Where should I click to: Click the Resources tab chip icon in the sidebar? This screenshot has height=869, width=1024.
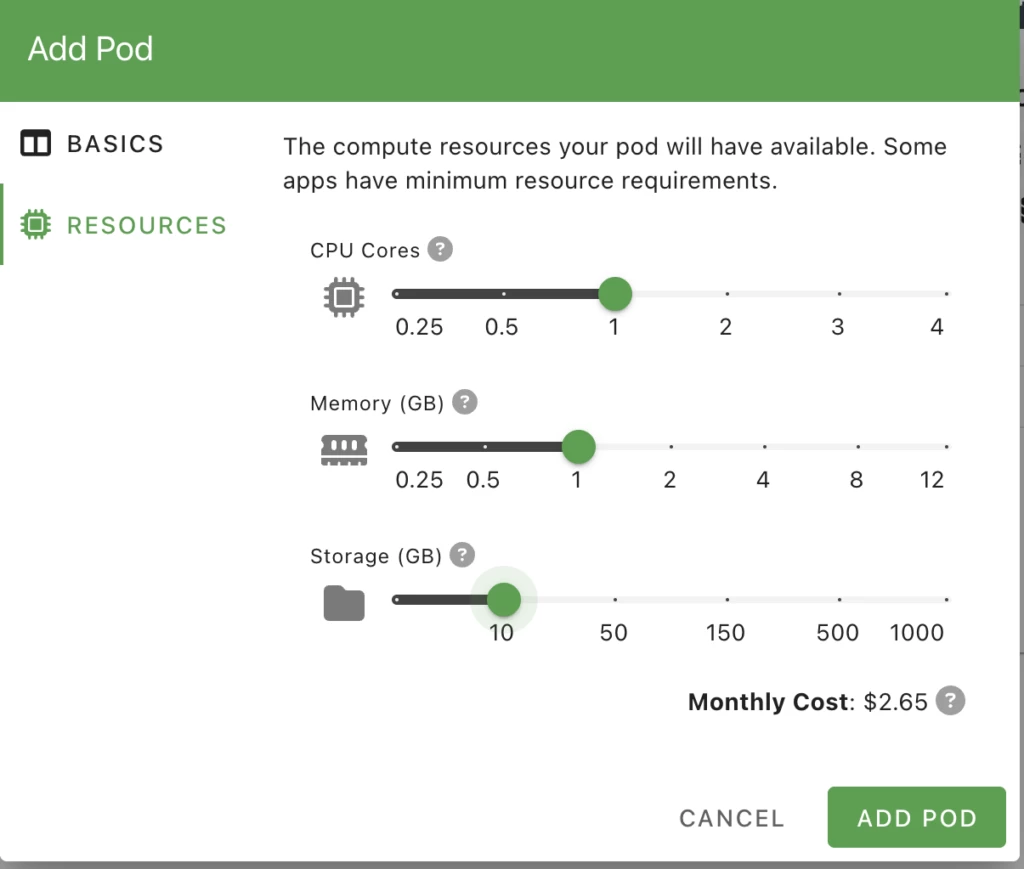point(35,225)
